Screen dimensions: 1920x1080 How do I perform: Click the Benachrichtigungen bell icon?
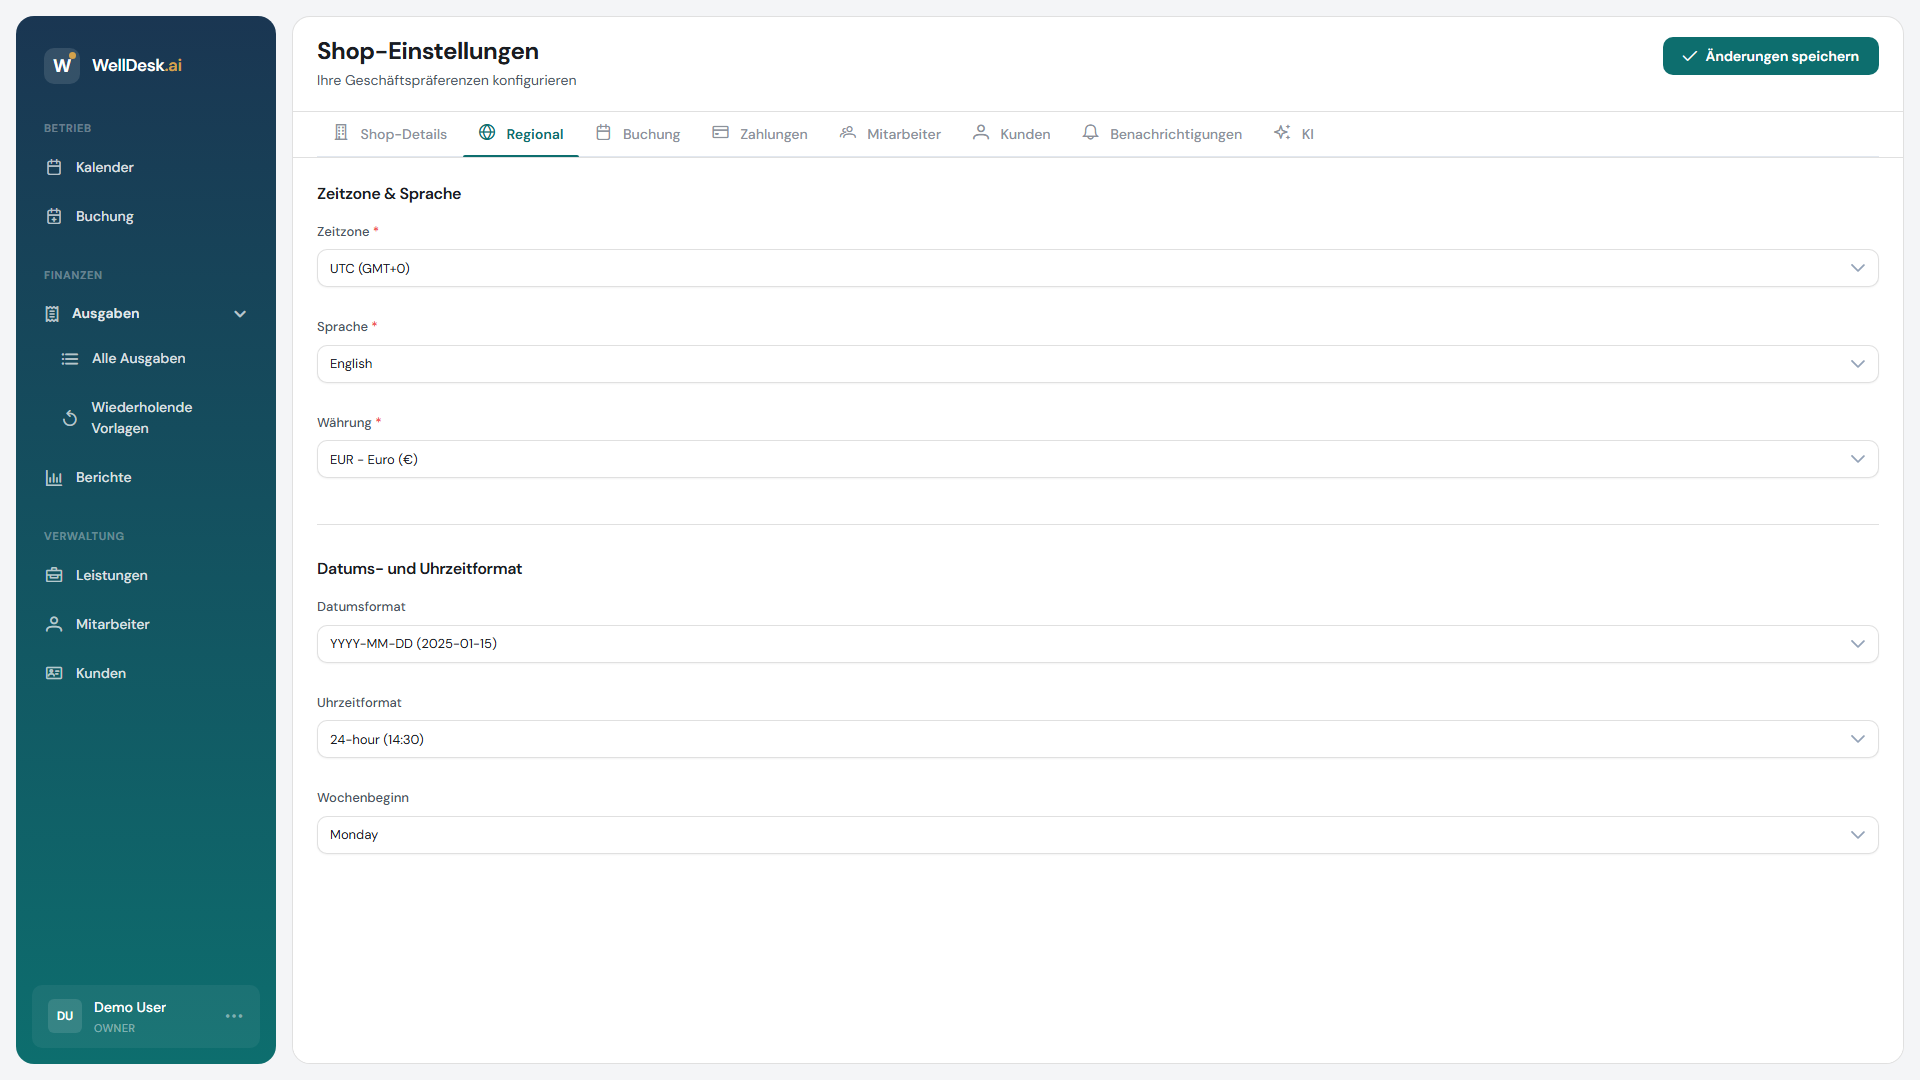click(1090, 132)
